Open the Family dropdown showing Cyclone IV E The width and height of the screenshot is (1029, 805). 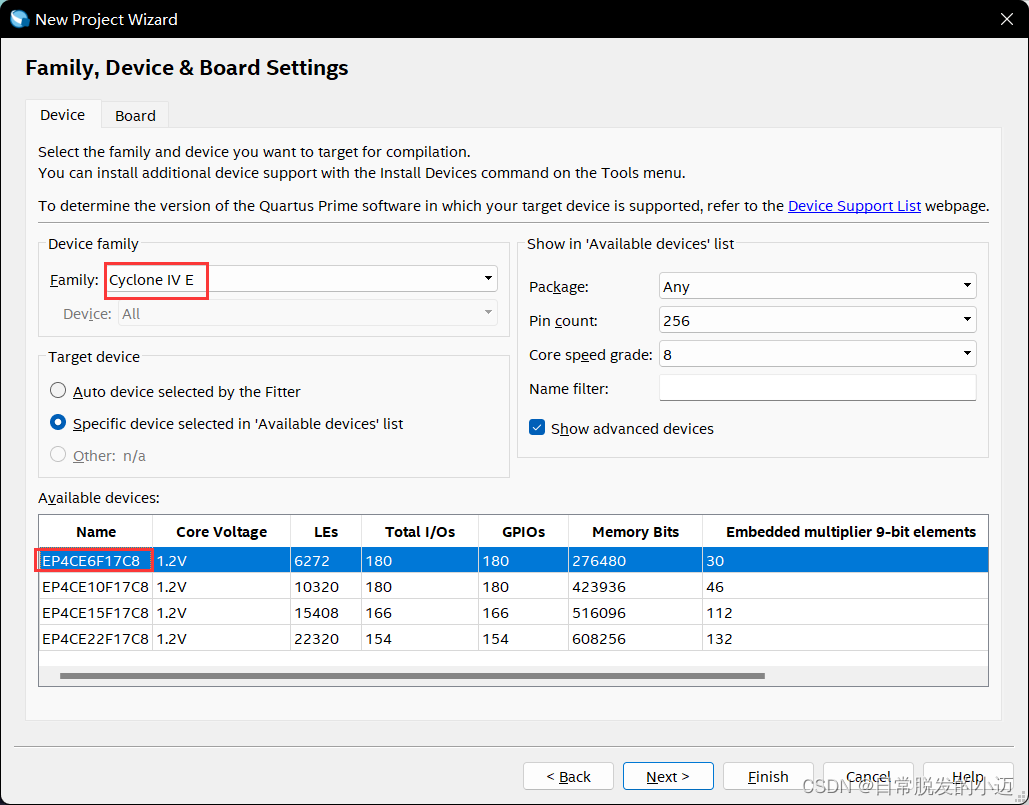tap(301, 279)
